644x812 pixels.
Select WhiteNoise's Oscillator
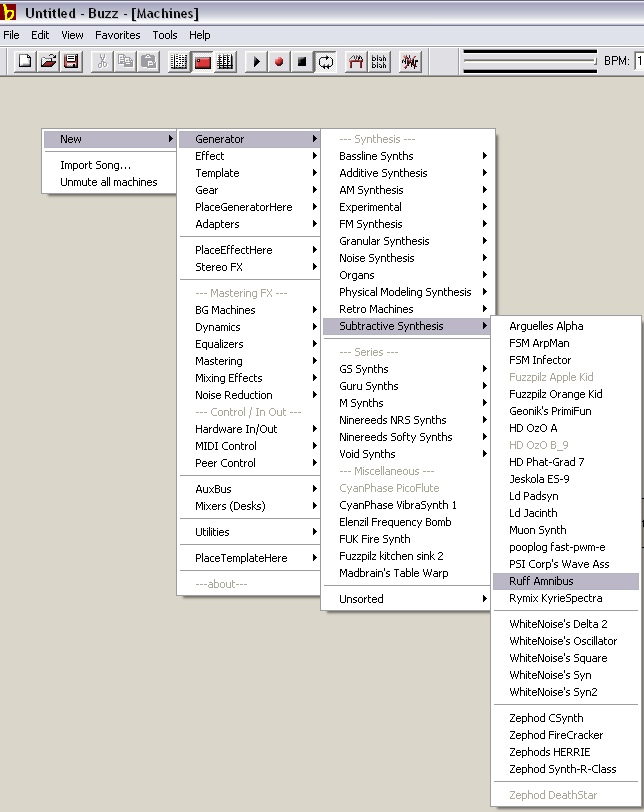(x=566, y=641)
